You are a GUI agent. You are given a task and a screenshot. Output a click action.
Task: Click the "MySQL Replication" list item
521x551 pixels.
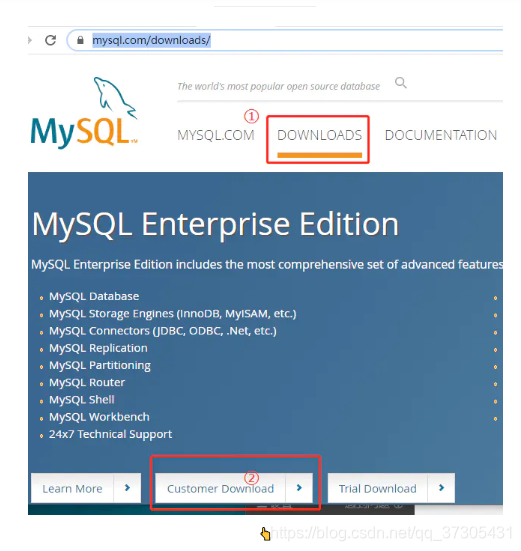(98, 348)
